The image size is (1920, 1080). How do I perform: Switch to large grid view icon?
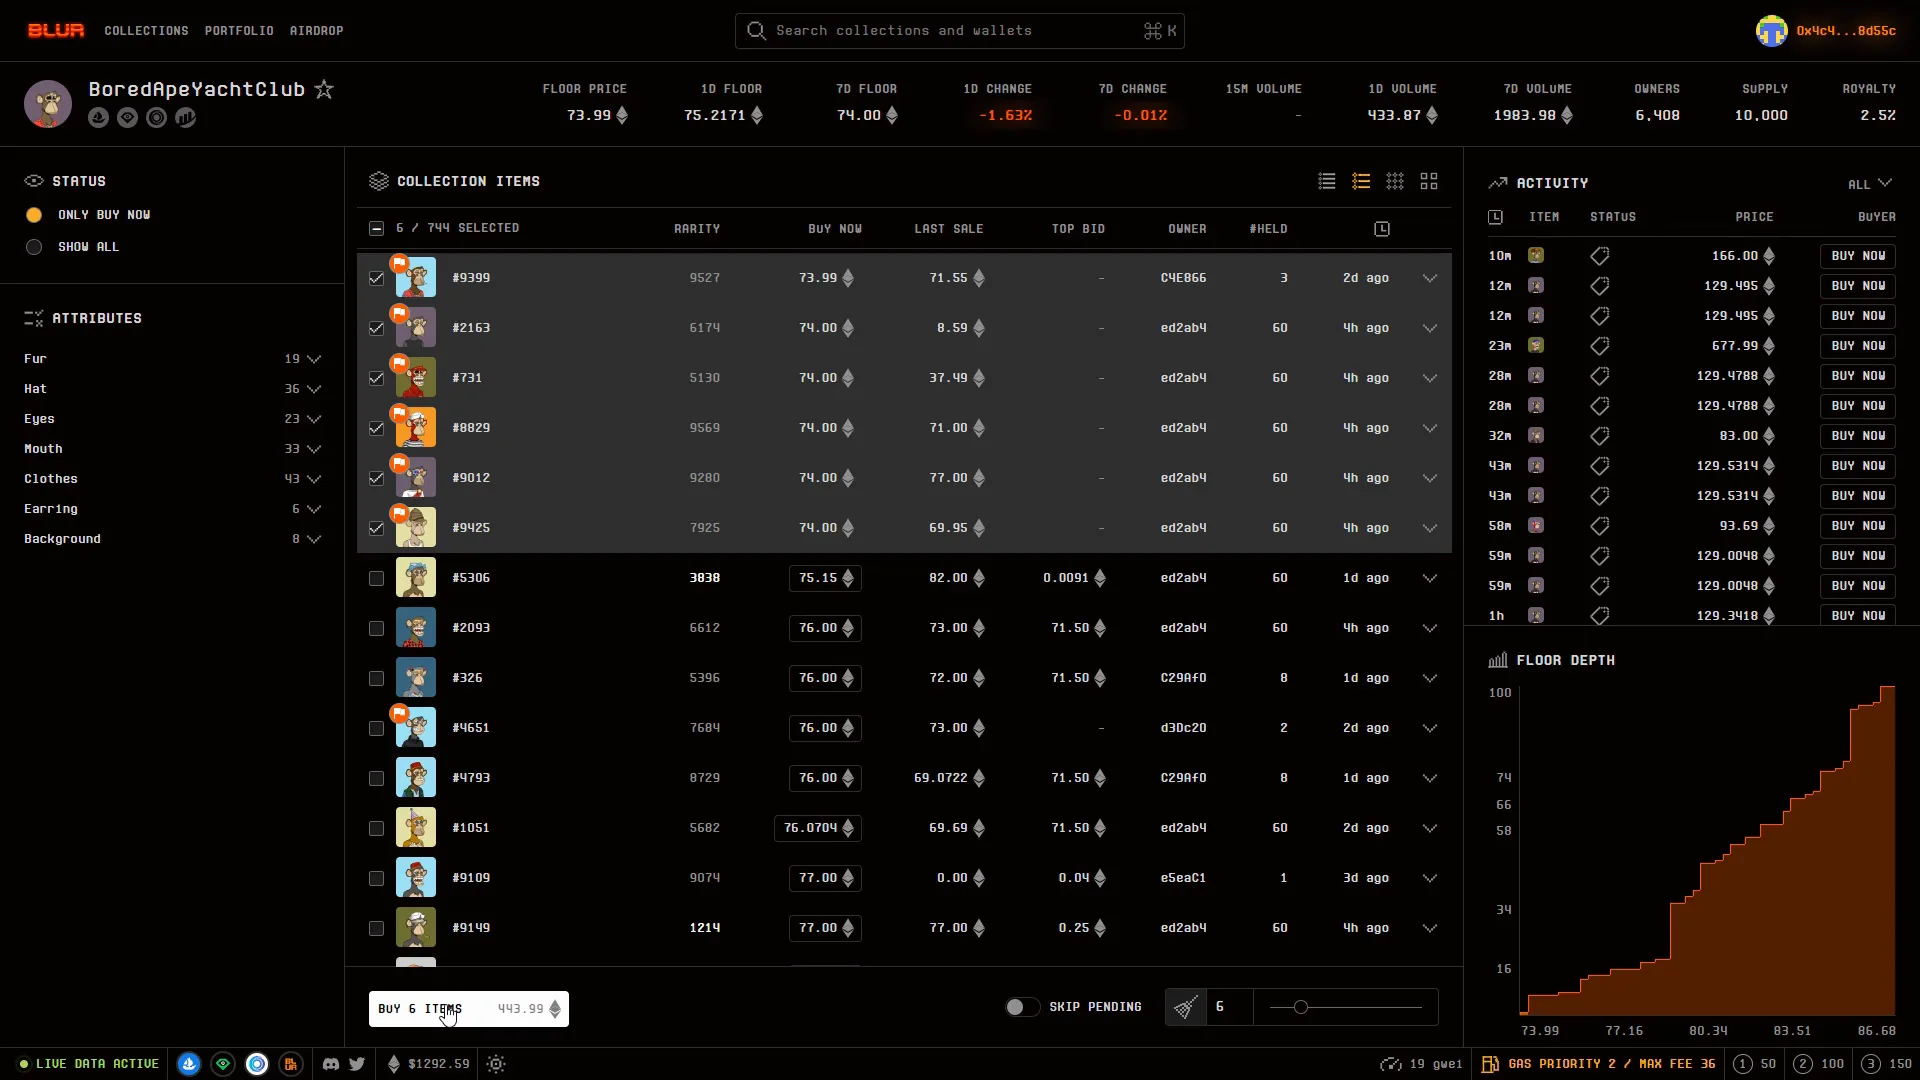click(x=1429, y=181)
